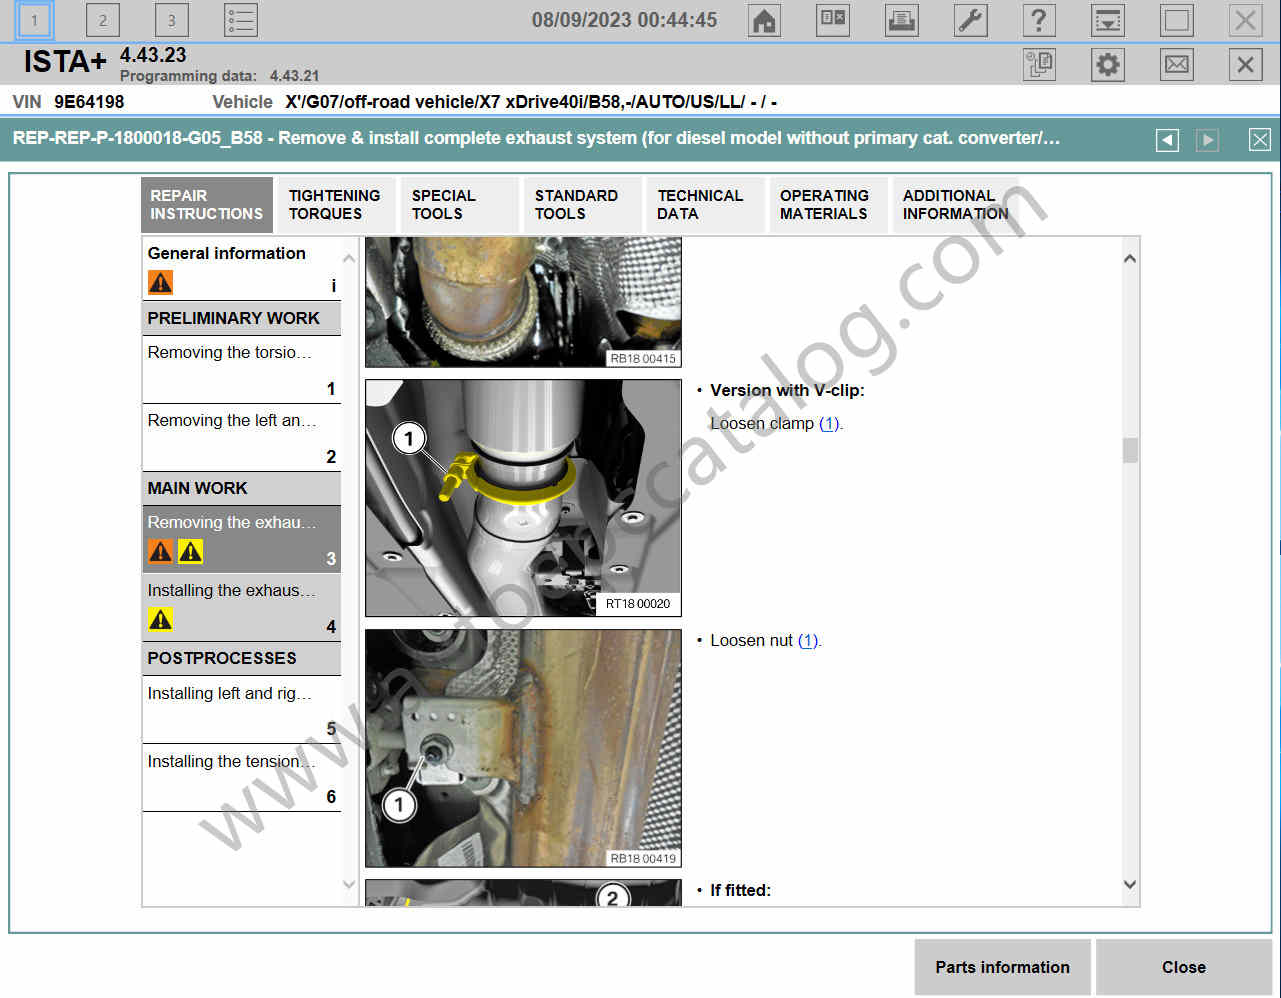
Task: Go to next document arrow
Action: coord(1208,140)
